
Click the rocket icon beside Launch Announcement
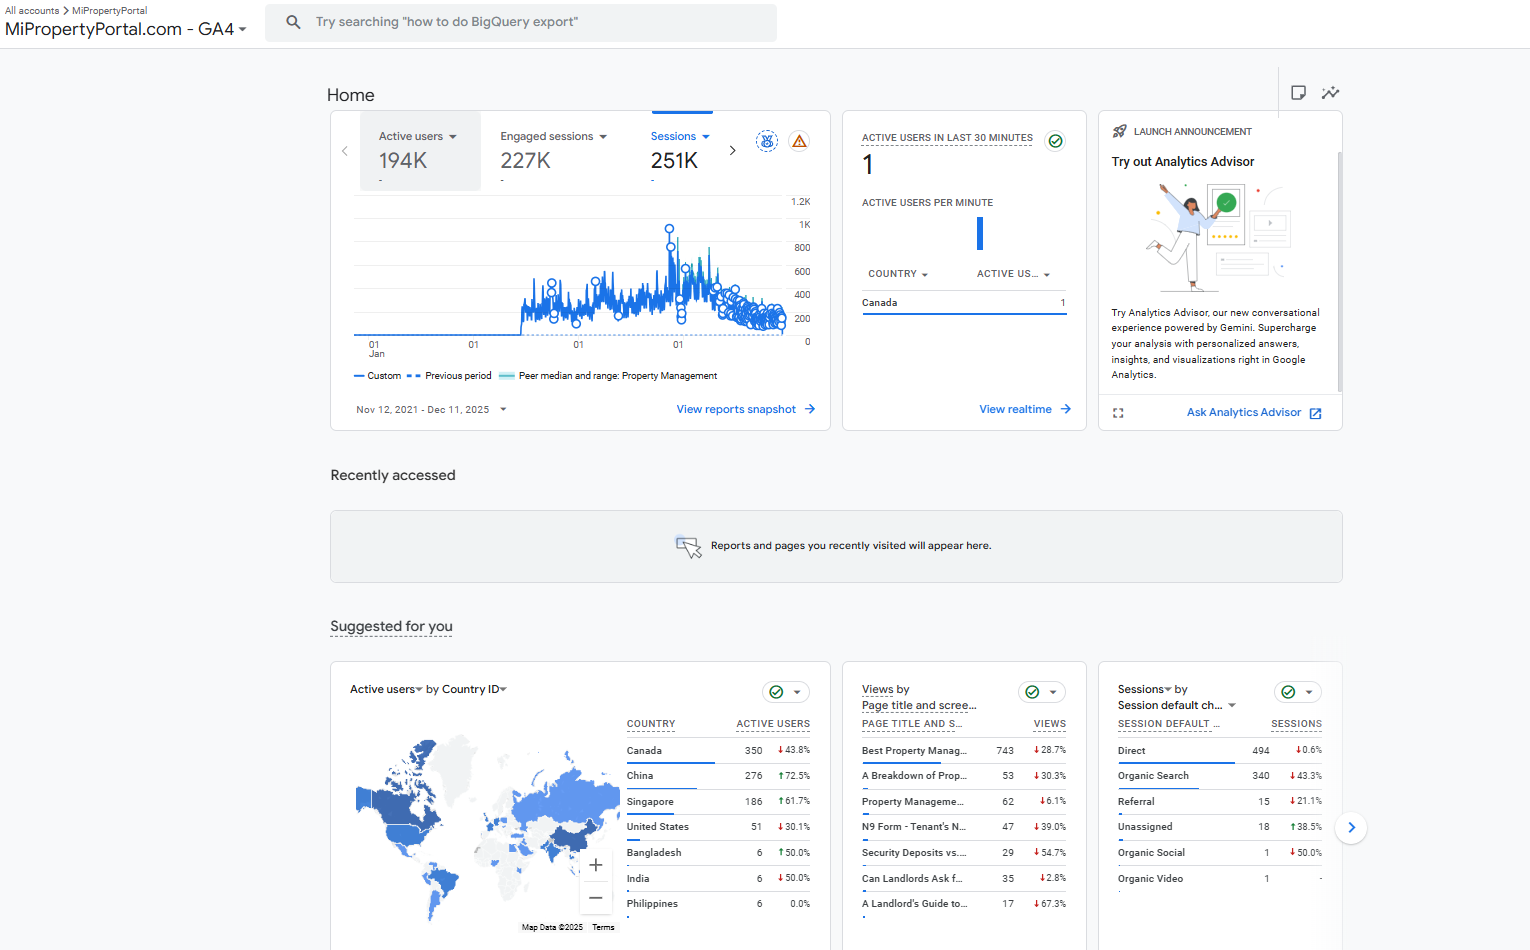click(1120, 130)
